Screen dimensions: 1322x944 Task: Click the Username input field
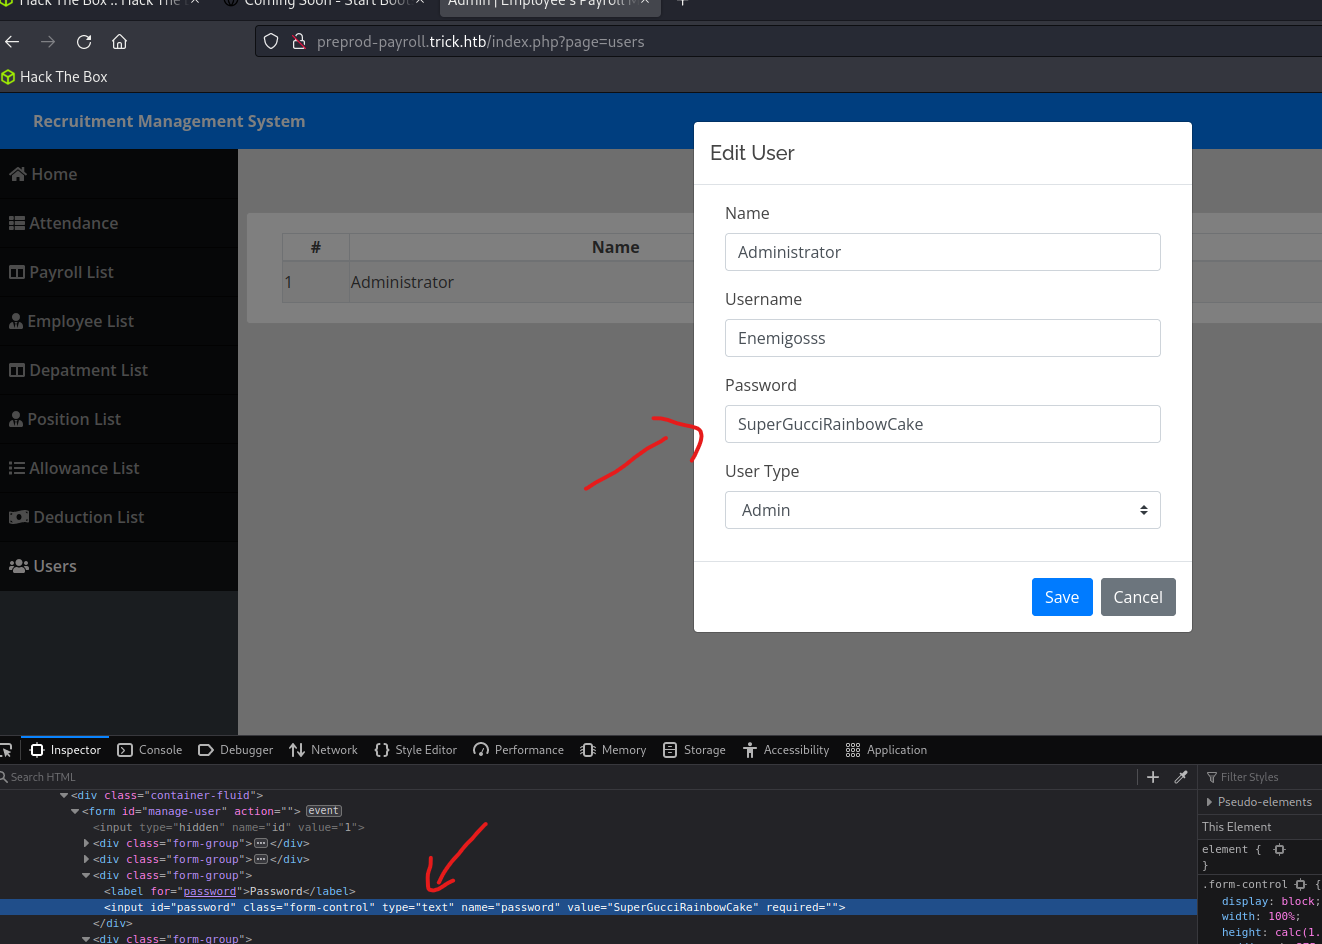click(x=942, y=338)
